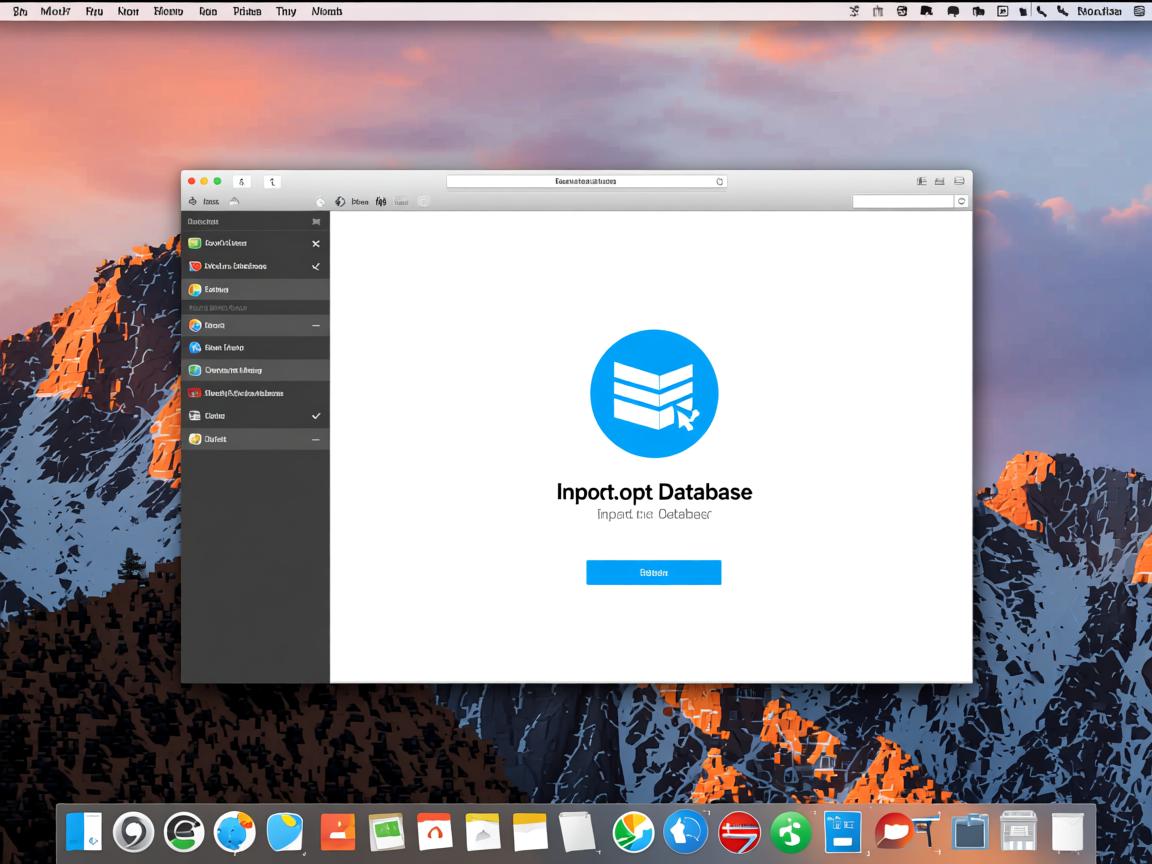Open the "Tiny" menu in the menu bar
Screen dimensions: 1152x864
(285, 11)
